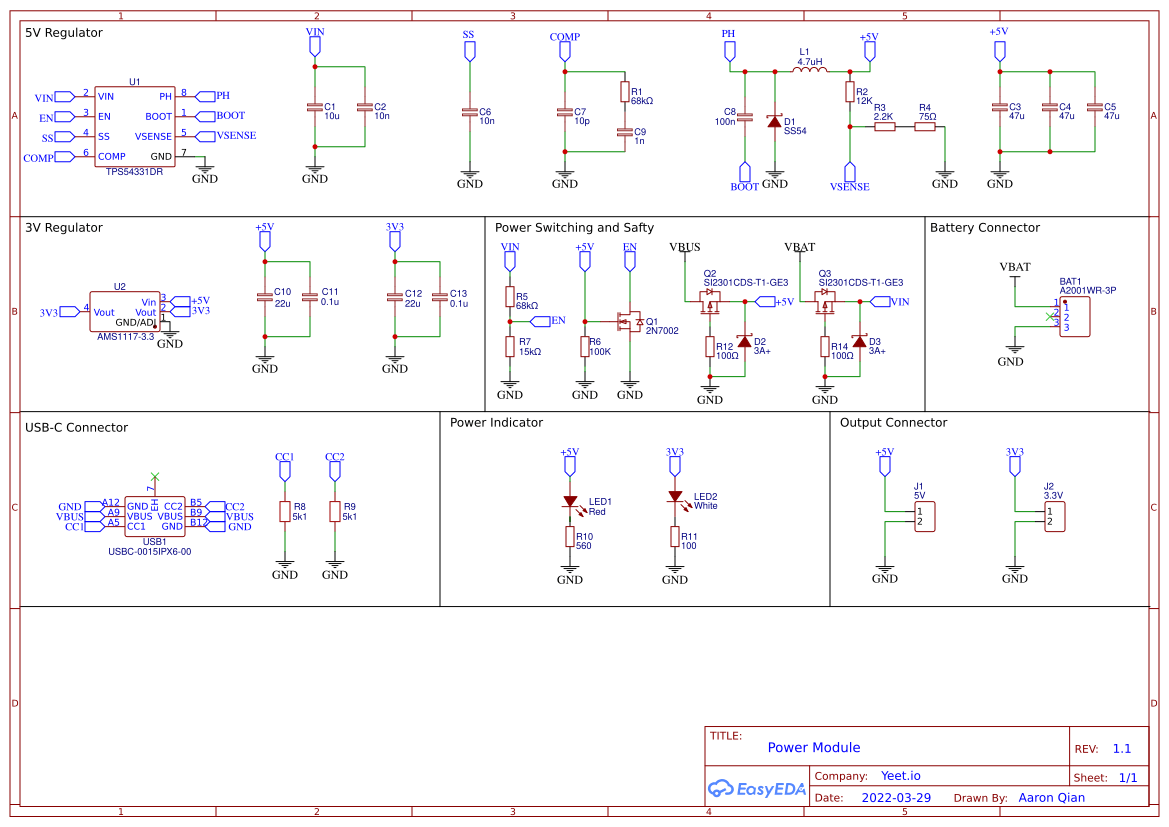
Task: Click the CC1 net port above R8
Action: [285, 471]
